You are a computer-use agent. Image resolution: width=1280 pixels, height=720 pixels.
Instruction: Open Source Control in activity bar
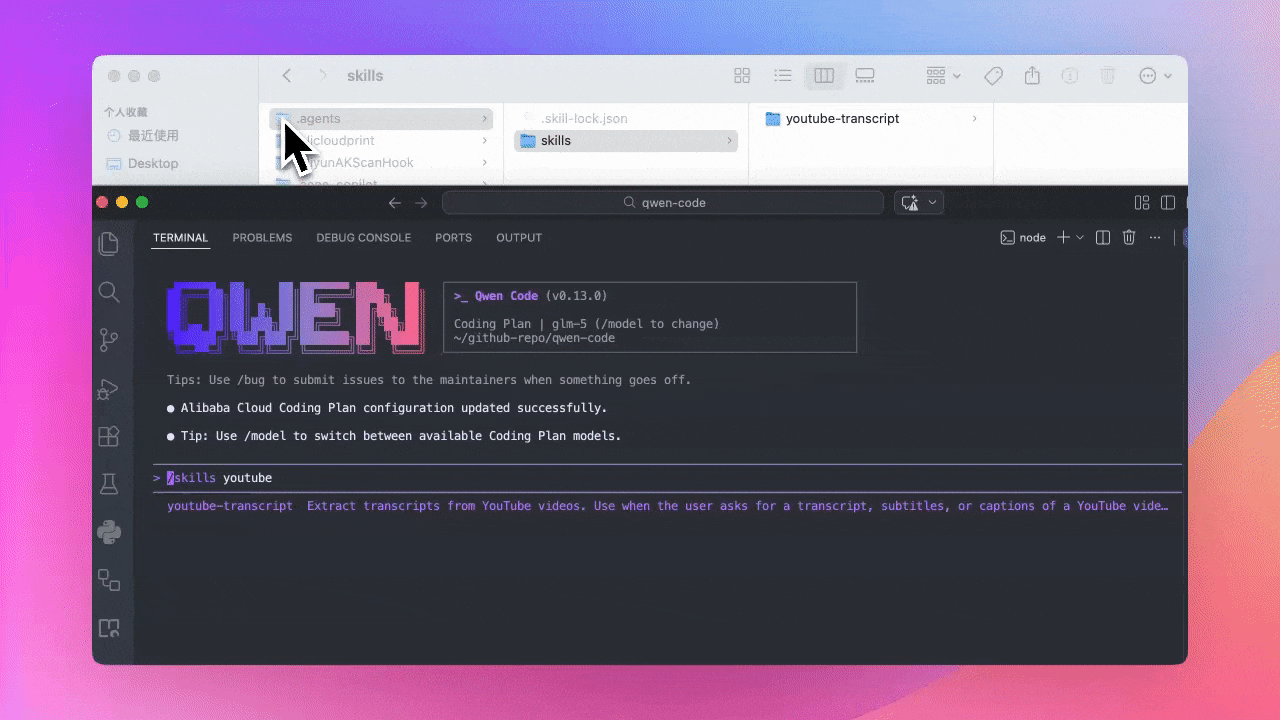(109, 341)
